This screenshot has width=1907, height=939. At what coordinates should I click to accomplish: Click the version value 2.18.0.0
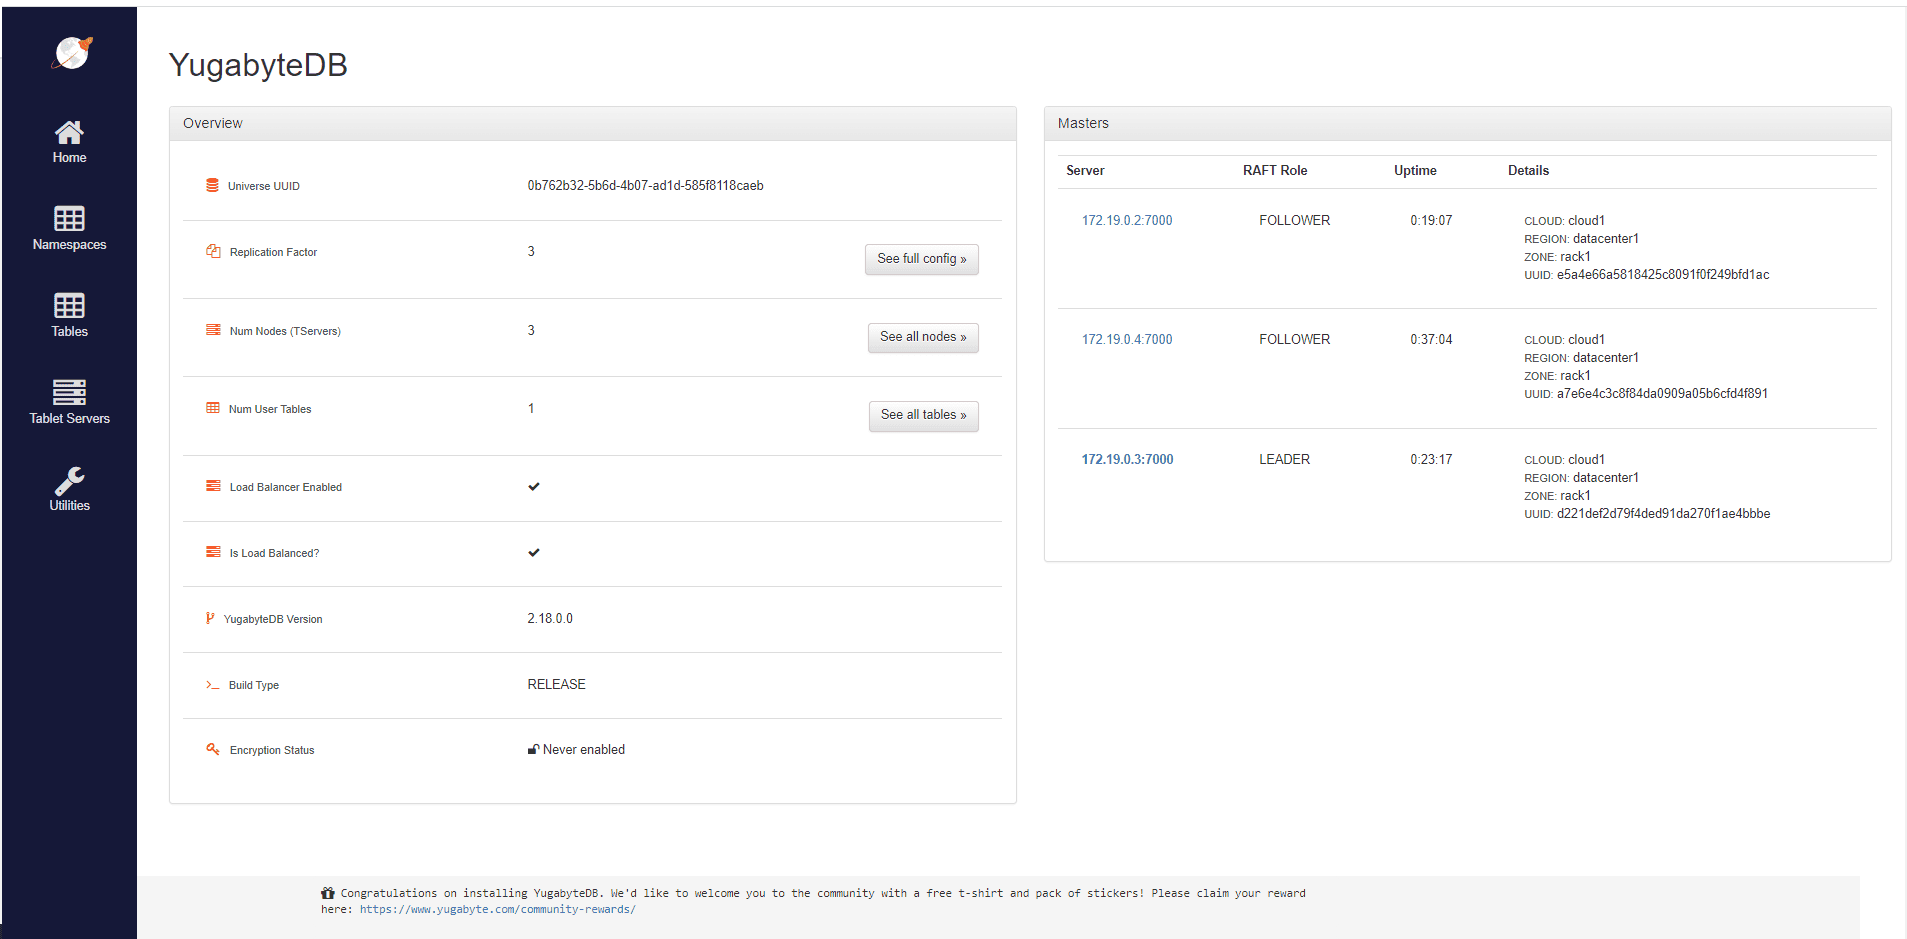pyautogui.click(x=550, y=618)
